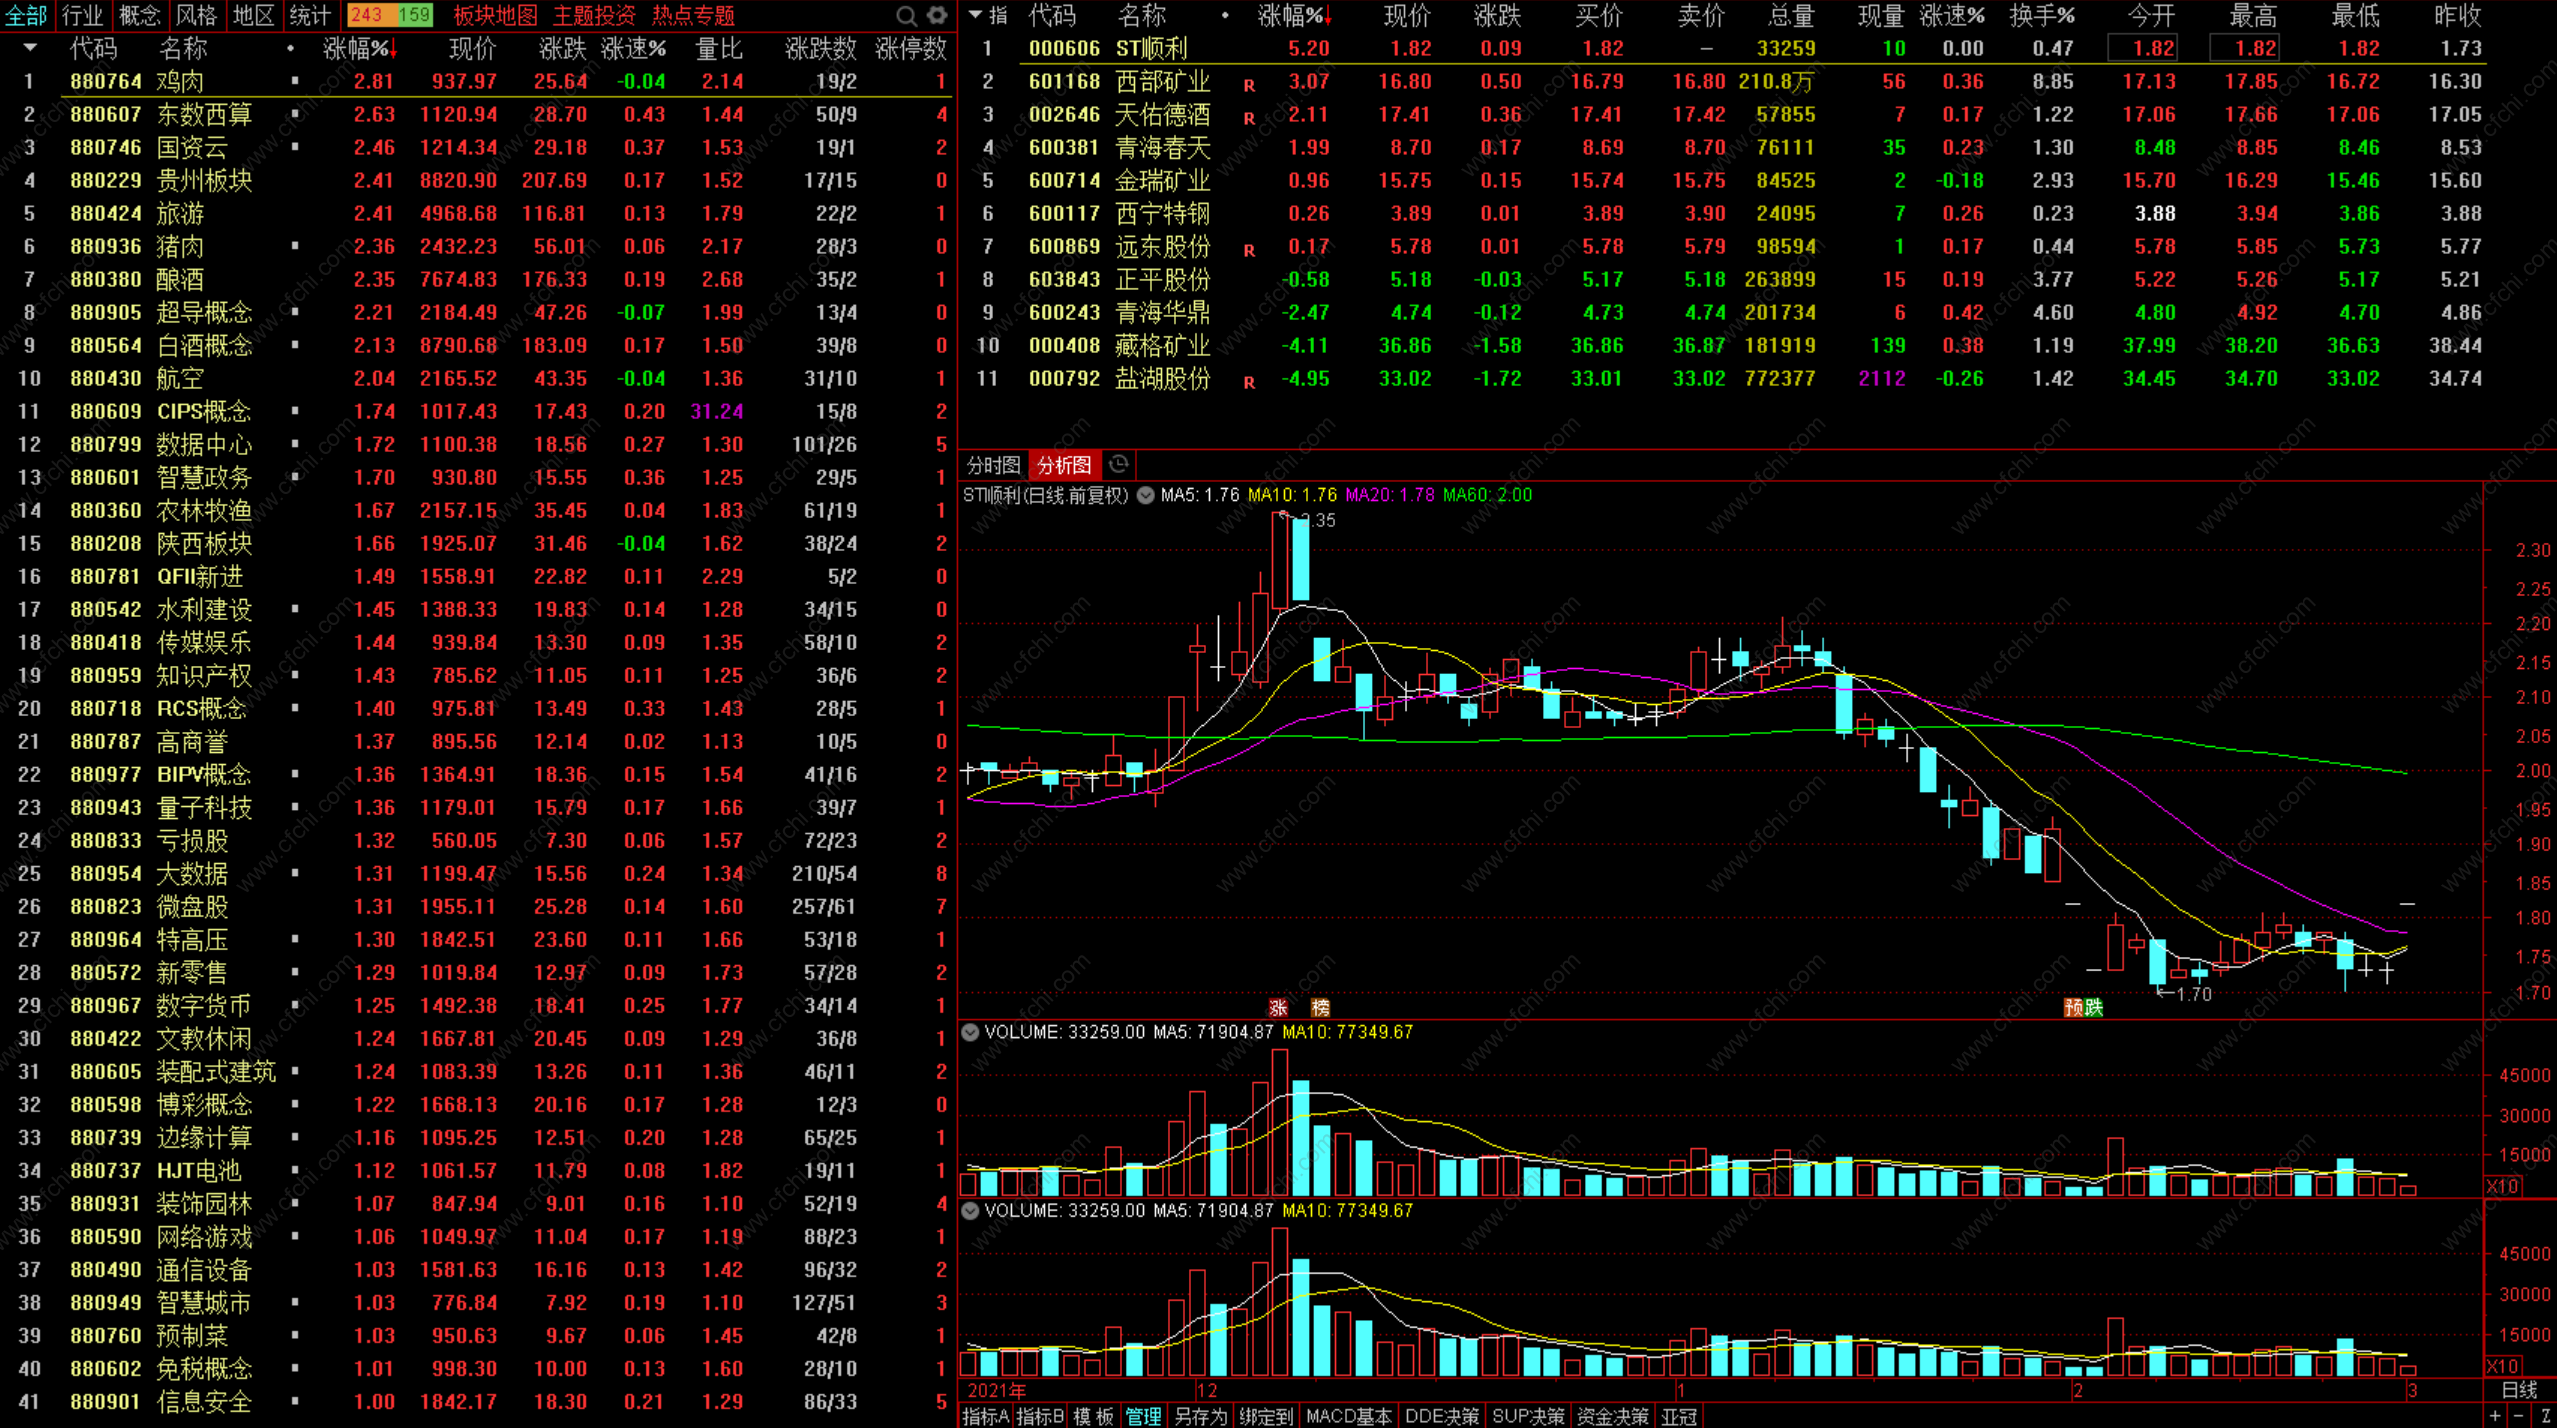Open settings gear in sector panel
Viewport: 2557px width, 1428px height.
point(937,15)
